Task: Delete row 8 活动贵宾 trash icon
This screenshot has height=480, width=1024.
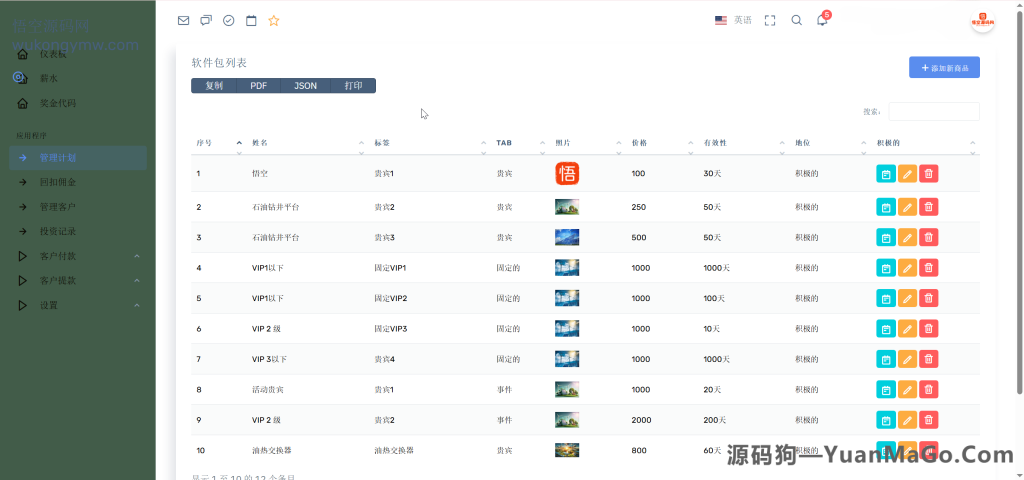Action: (929, 390)
